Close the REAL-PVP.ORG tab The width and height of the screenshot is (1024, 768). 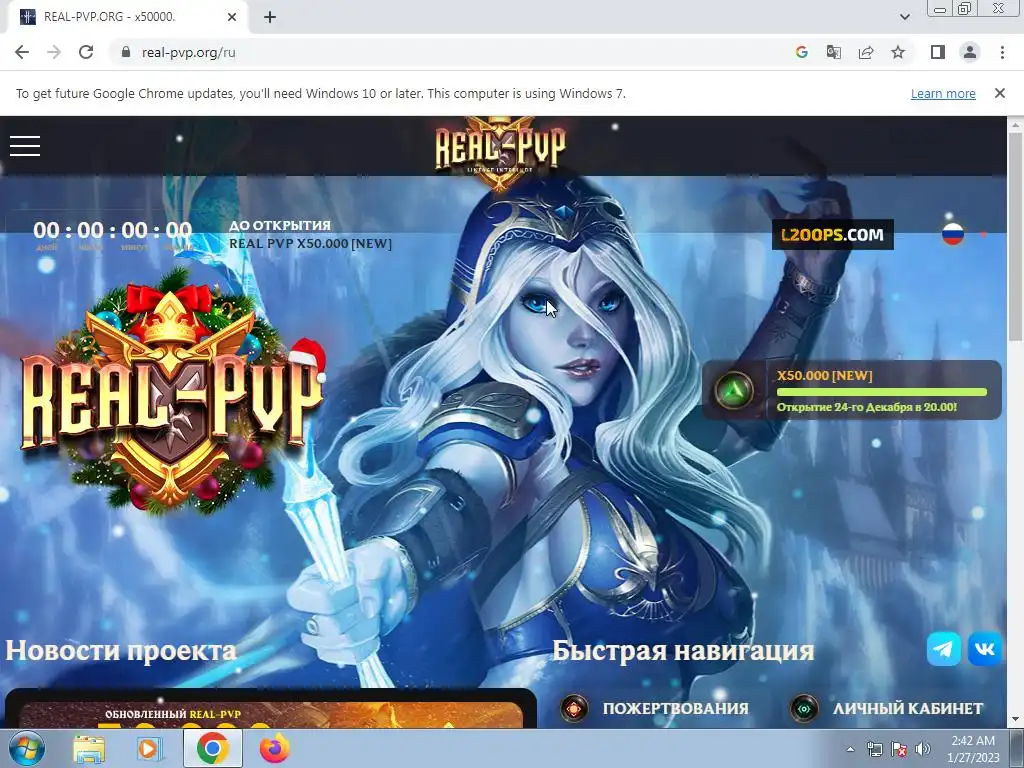pyautogui.click(x=232, y=17)
